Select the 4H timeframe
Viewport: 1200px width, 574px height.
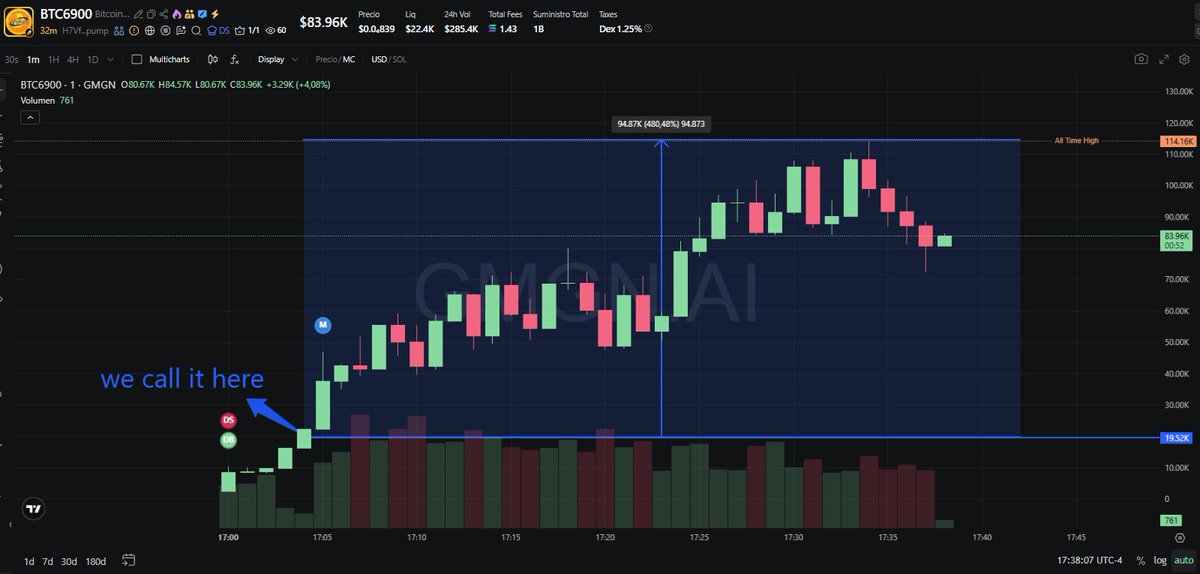73,59
